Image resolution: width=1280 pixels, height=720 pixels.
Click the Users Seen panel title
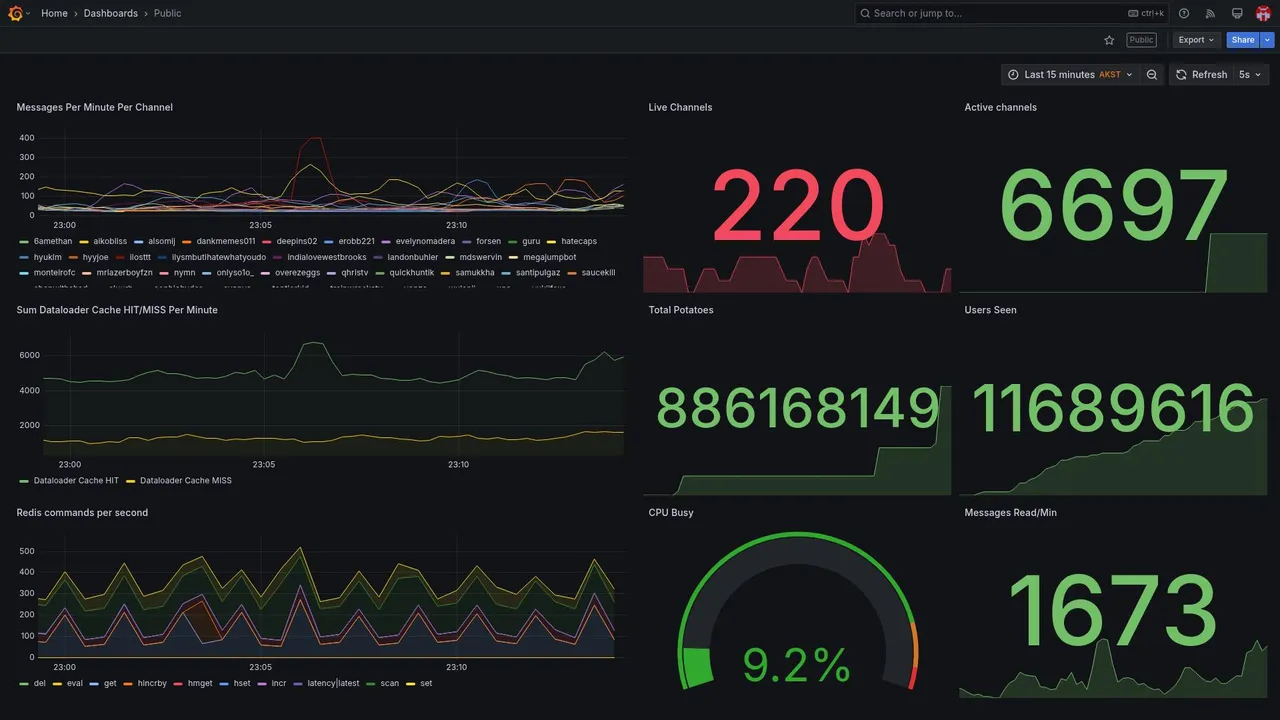pos(990,310)
